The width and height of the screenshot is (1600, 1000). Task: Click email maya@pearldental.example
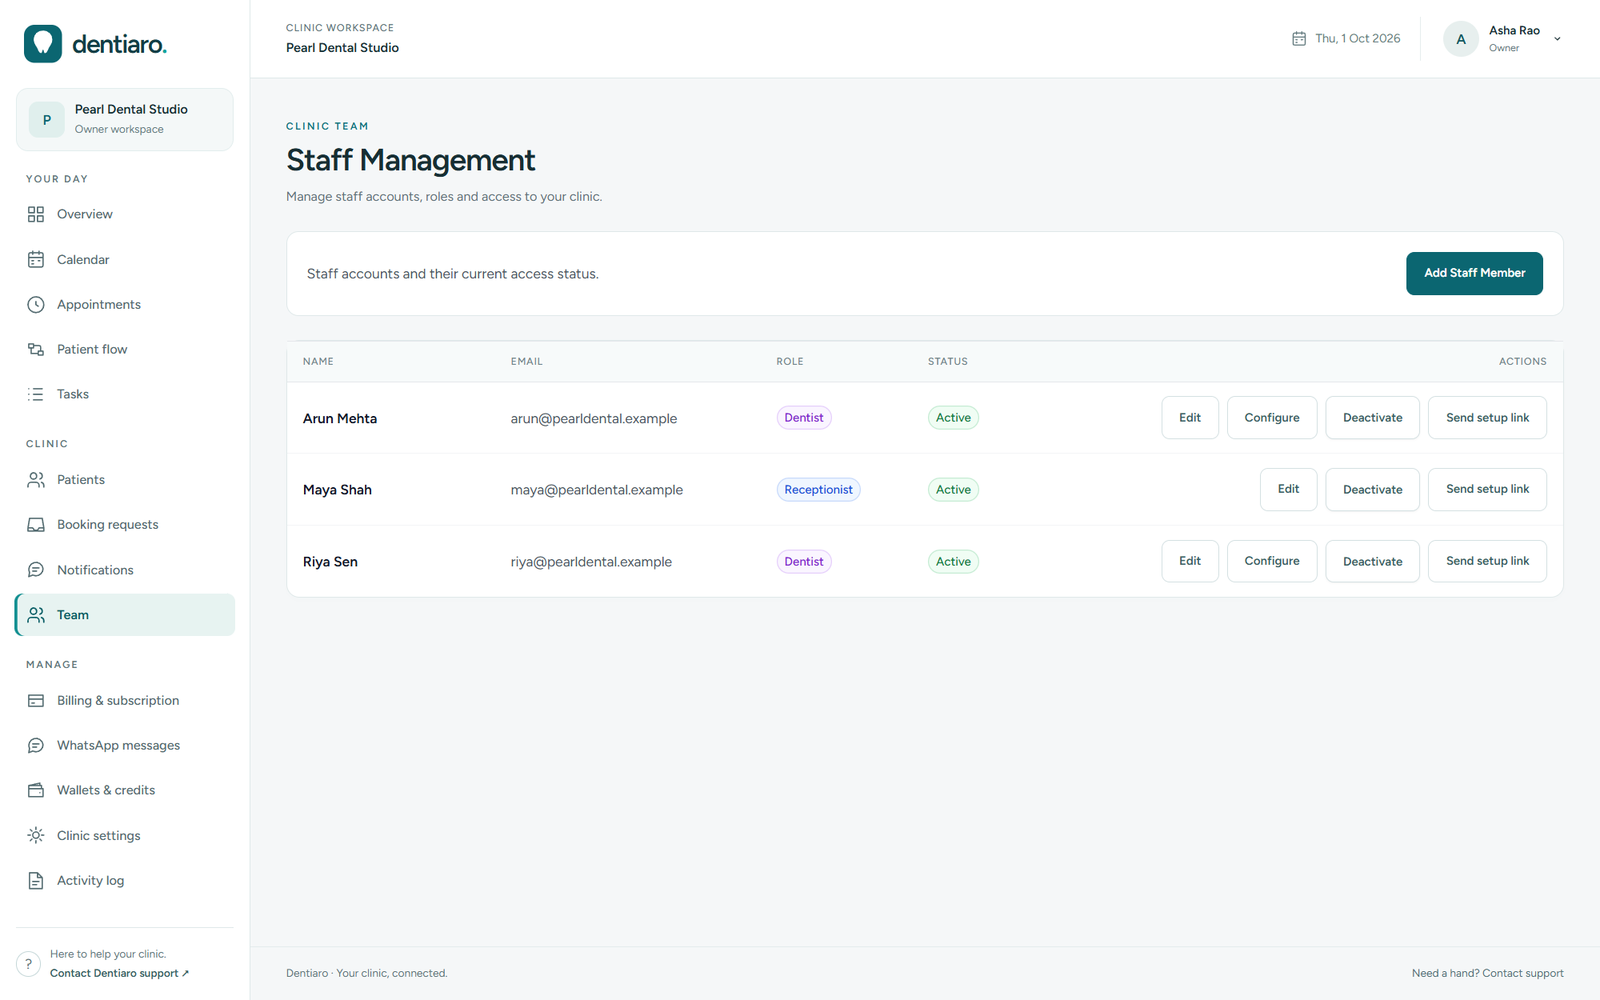tap(597, 490)
